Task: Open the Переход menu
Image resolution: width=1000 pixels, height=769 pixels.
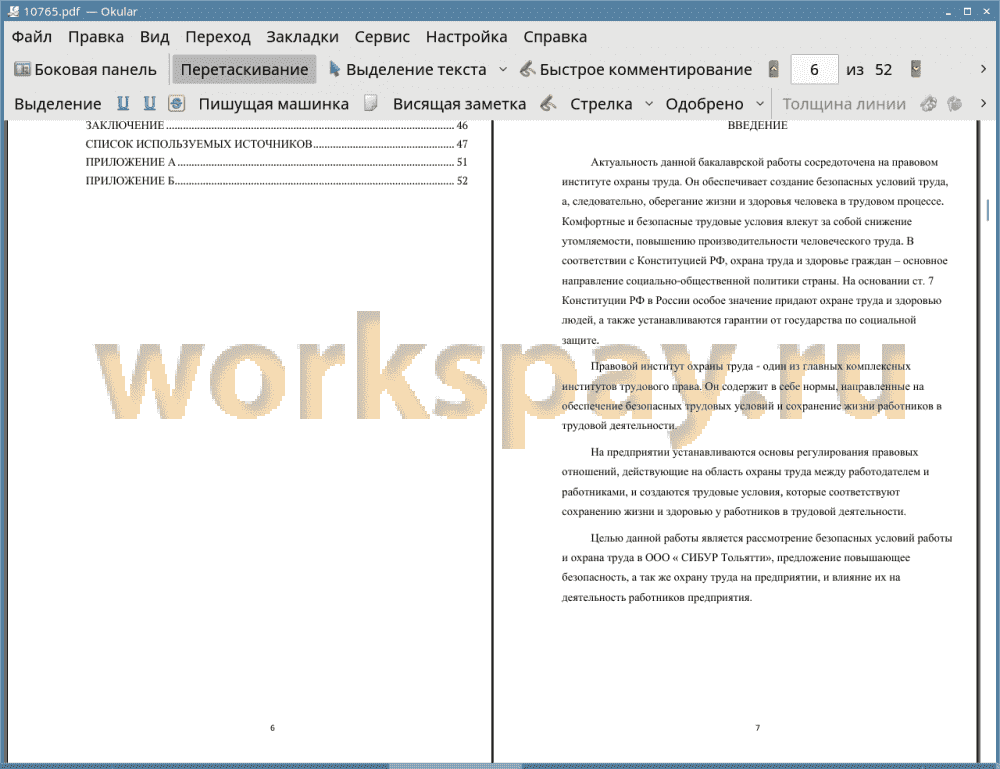Action: [x=217, y=37]
